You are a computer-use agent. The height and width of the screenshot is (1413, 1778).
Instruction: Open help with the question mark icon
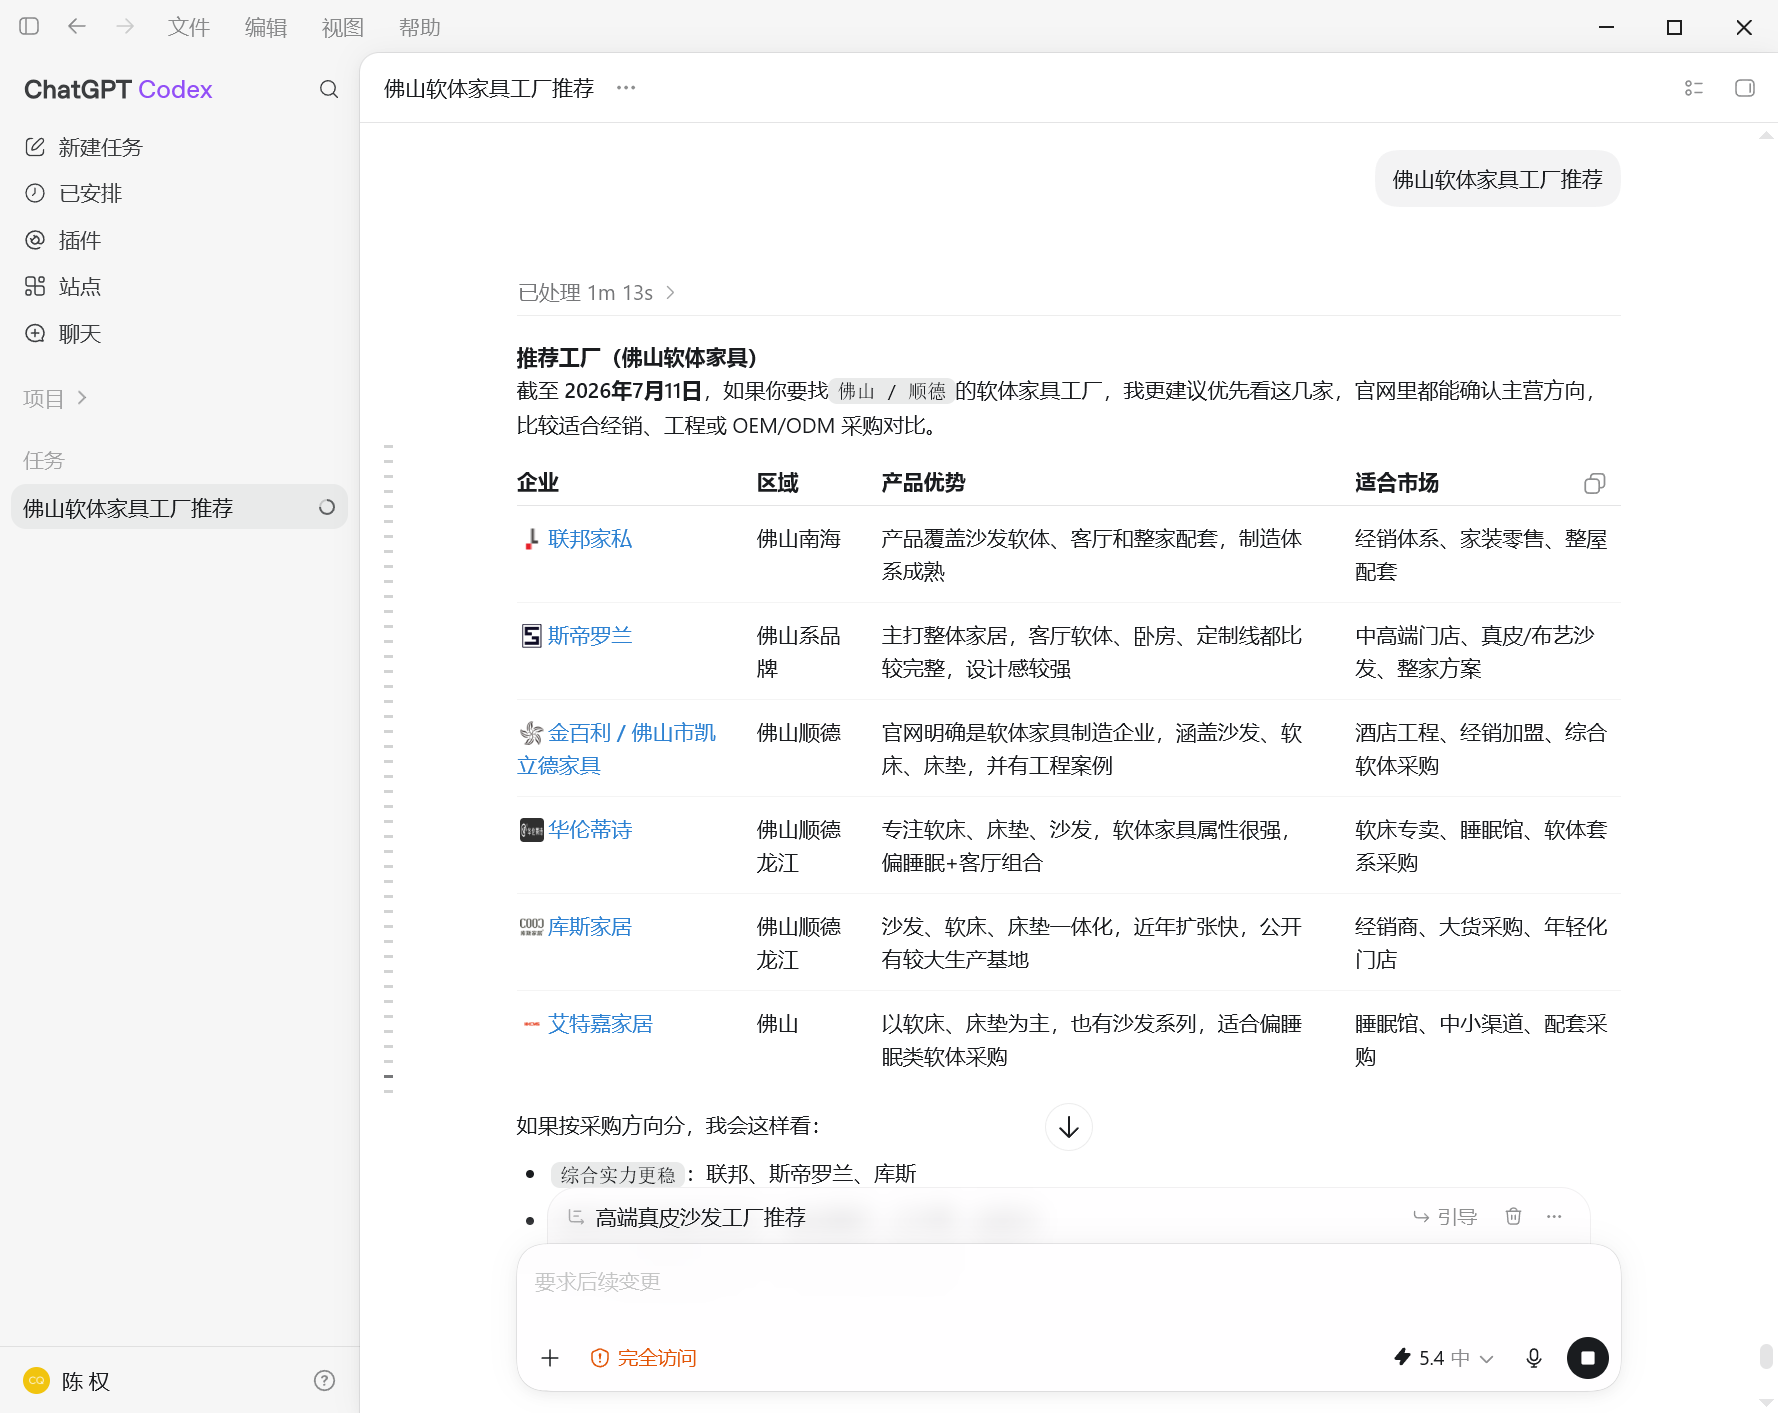click(324, 1381)
